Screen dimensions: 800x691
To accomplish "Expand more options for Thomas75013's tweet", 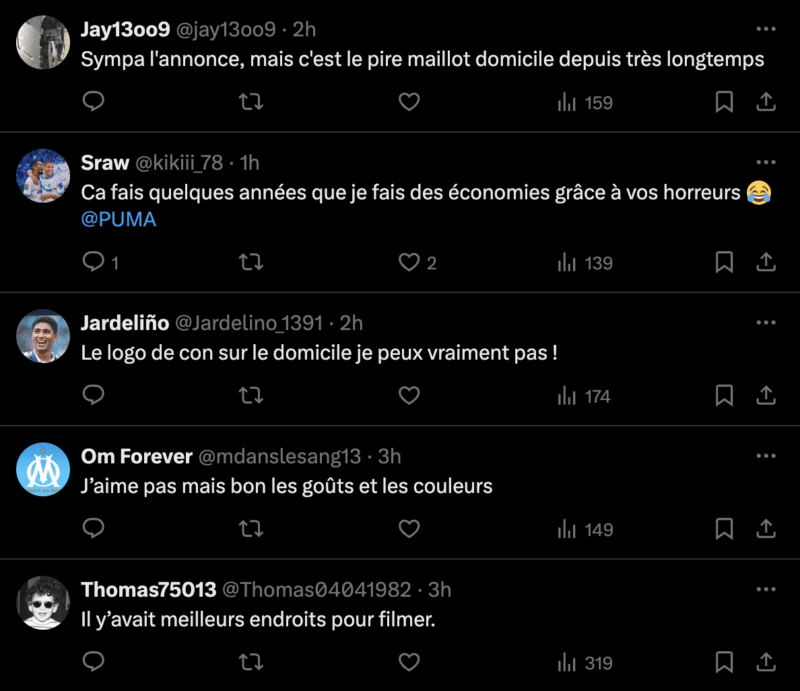I will pos(766,589).
